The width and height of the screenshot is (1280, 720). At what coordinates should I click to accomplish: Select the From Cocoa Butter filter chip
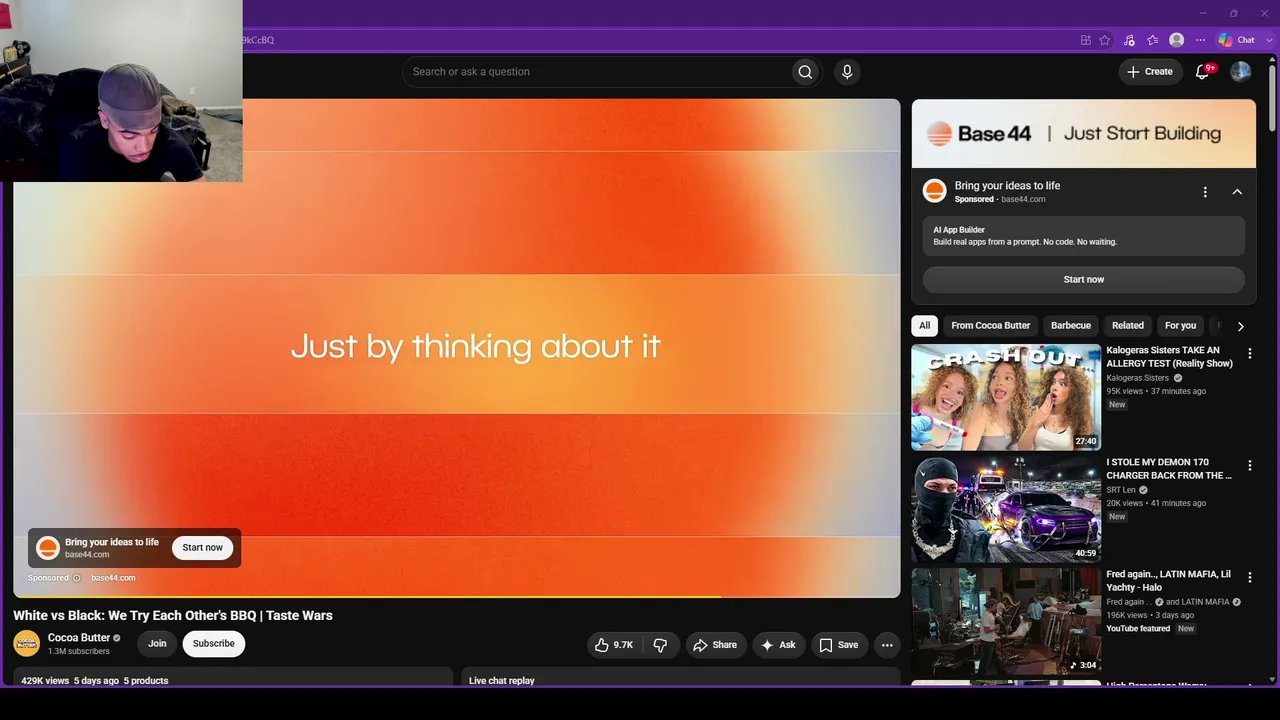pyautogui.click(x=991, y=326)
